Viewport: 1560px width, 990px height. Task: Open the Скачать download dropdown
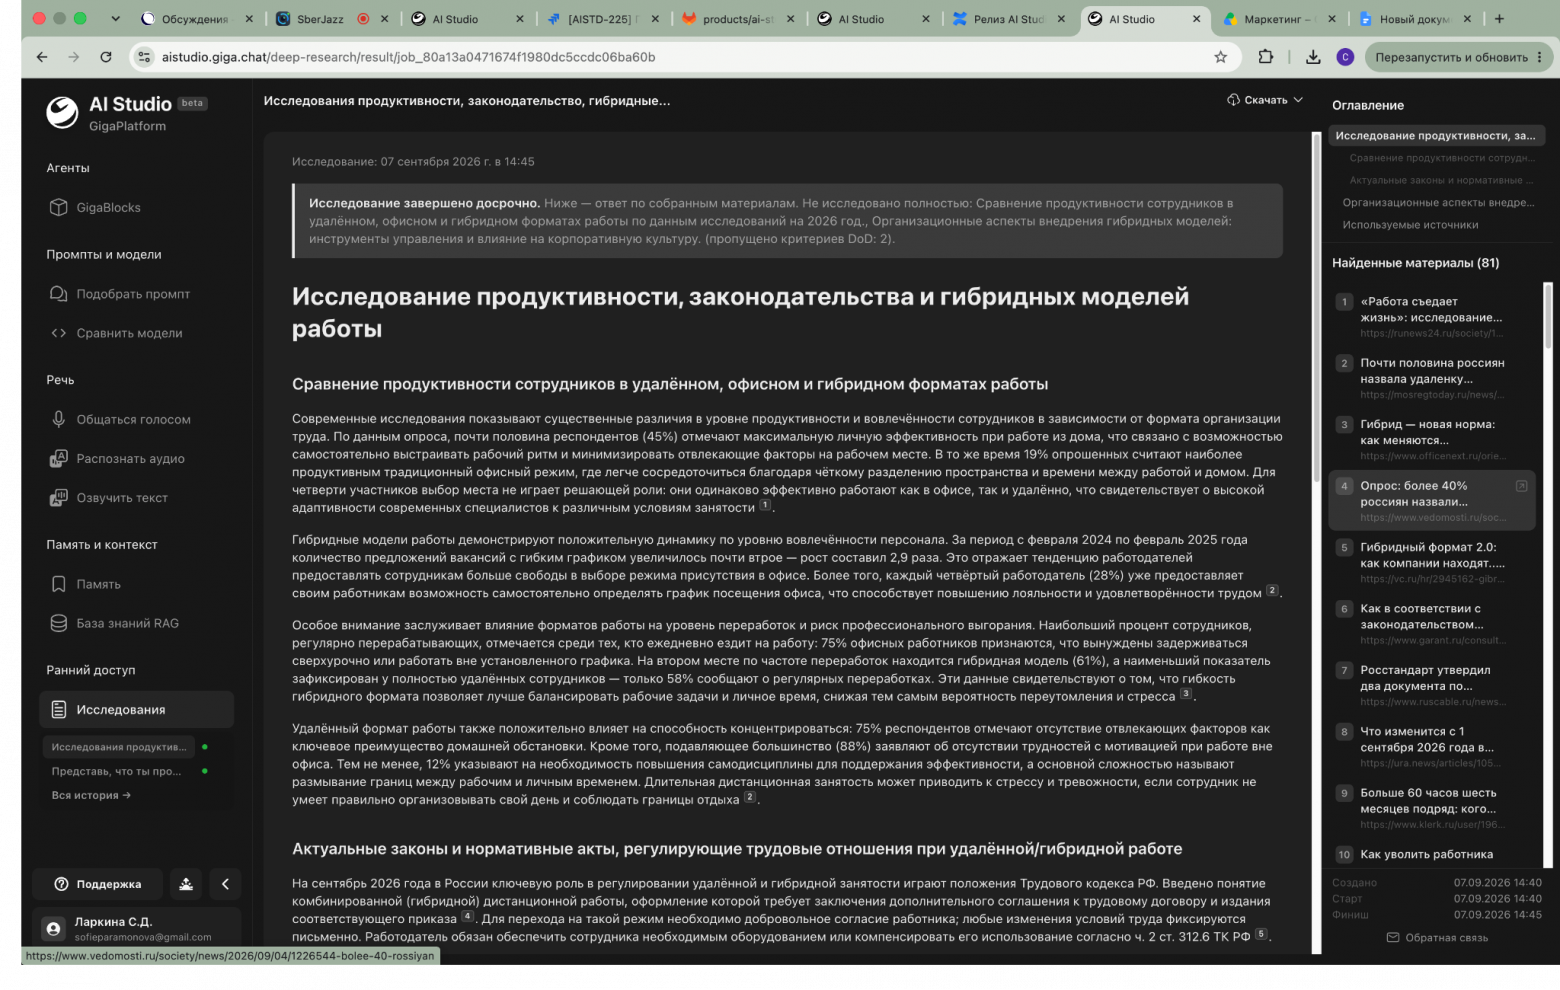click(x=1265, y=100)
